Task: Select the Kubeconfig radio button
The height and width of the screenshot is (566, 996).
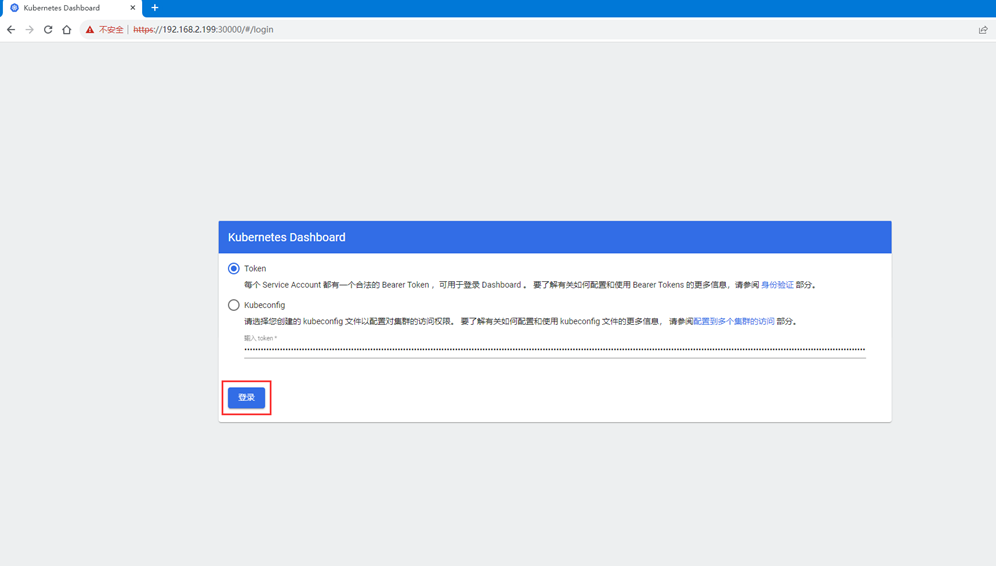Action: (x=234, y=305)
